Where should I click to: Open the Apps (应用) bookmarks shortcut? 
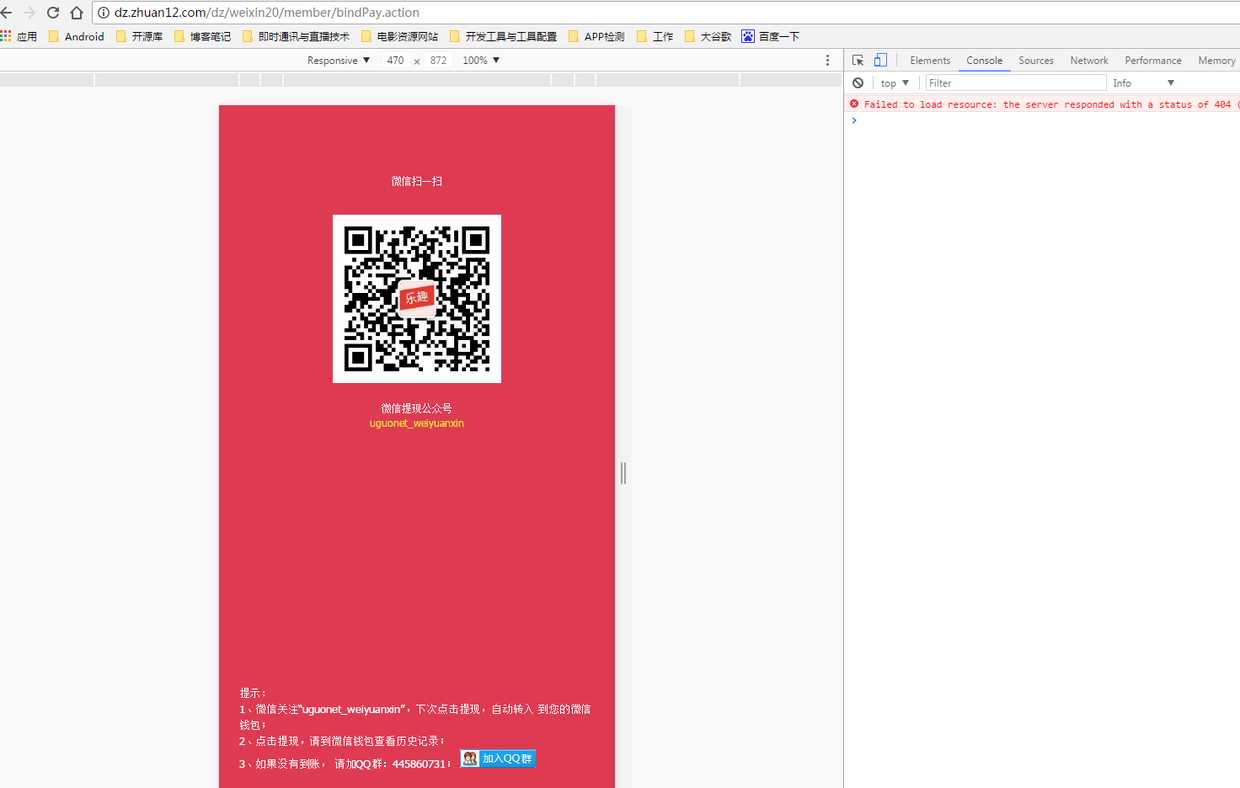pyautogui.click(x=19, y=37)
